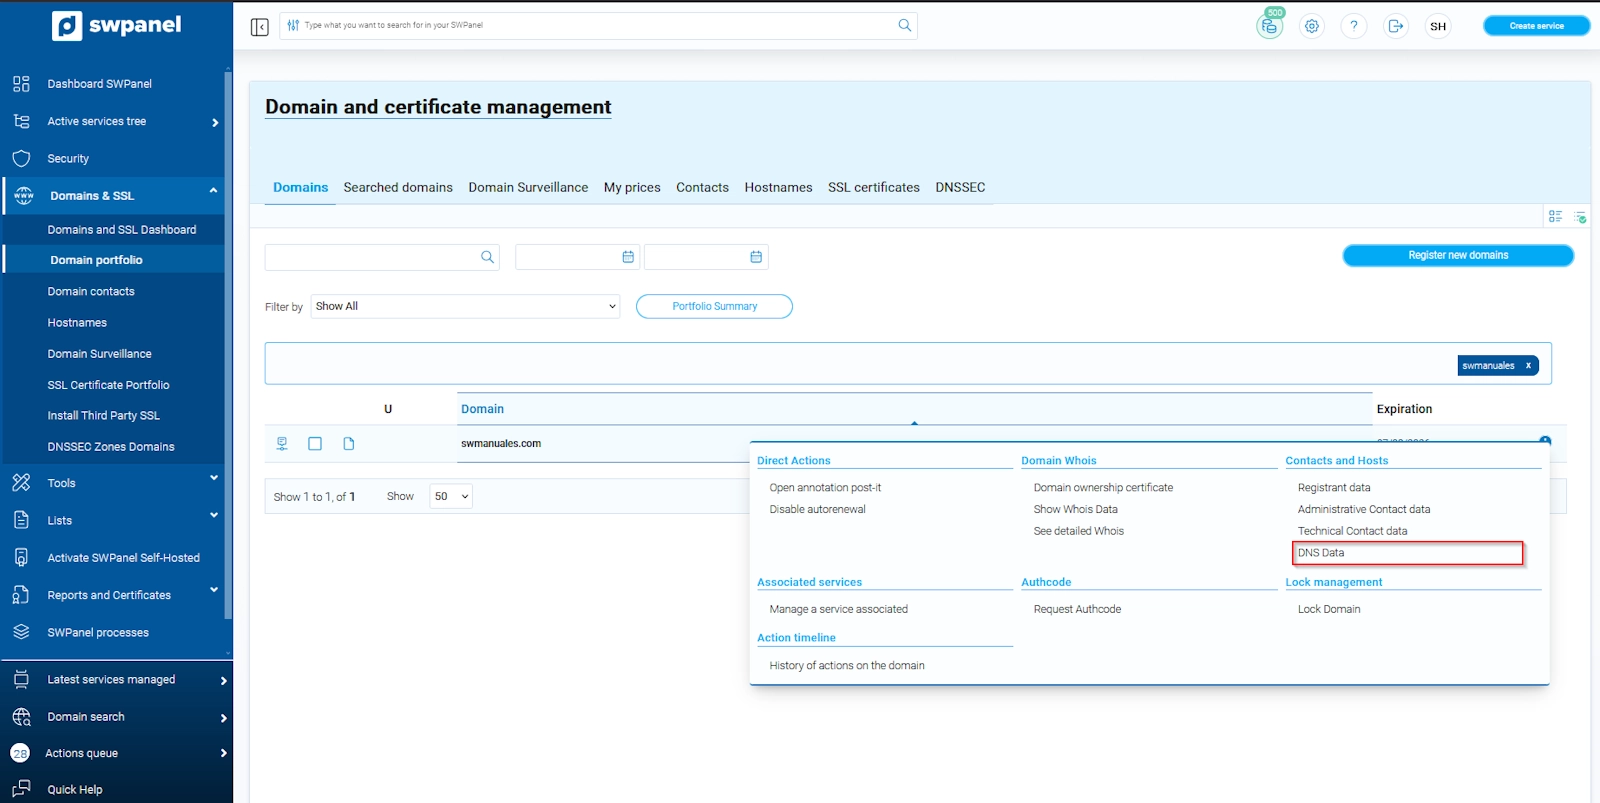Open the credits balance icon showing 500
1600x803 pixels.
click(x=1269, y=26)
